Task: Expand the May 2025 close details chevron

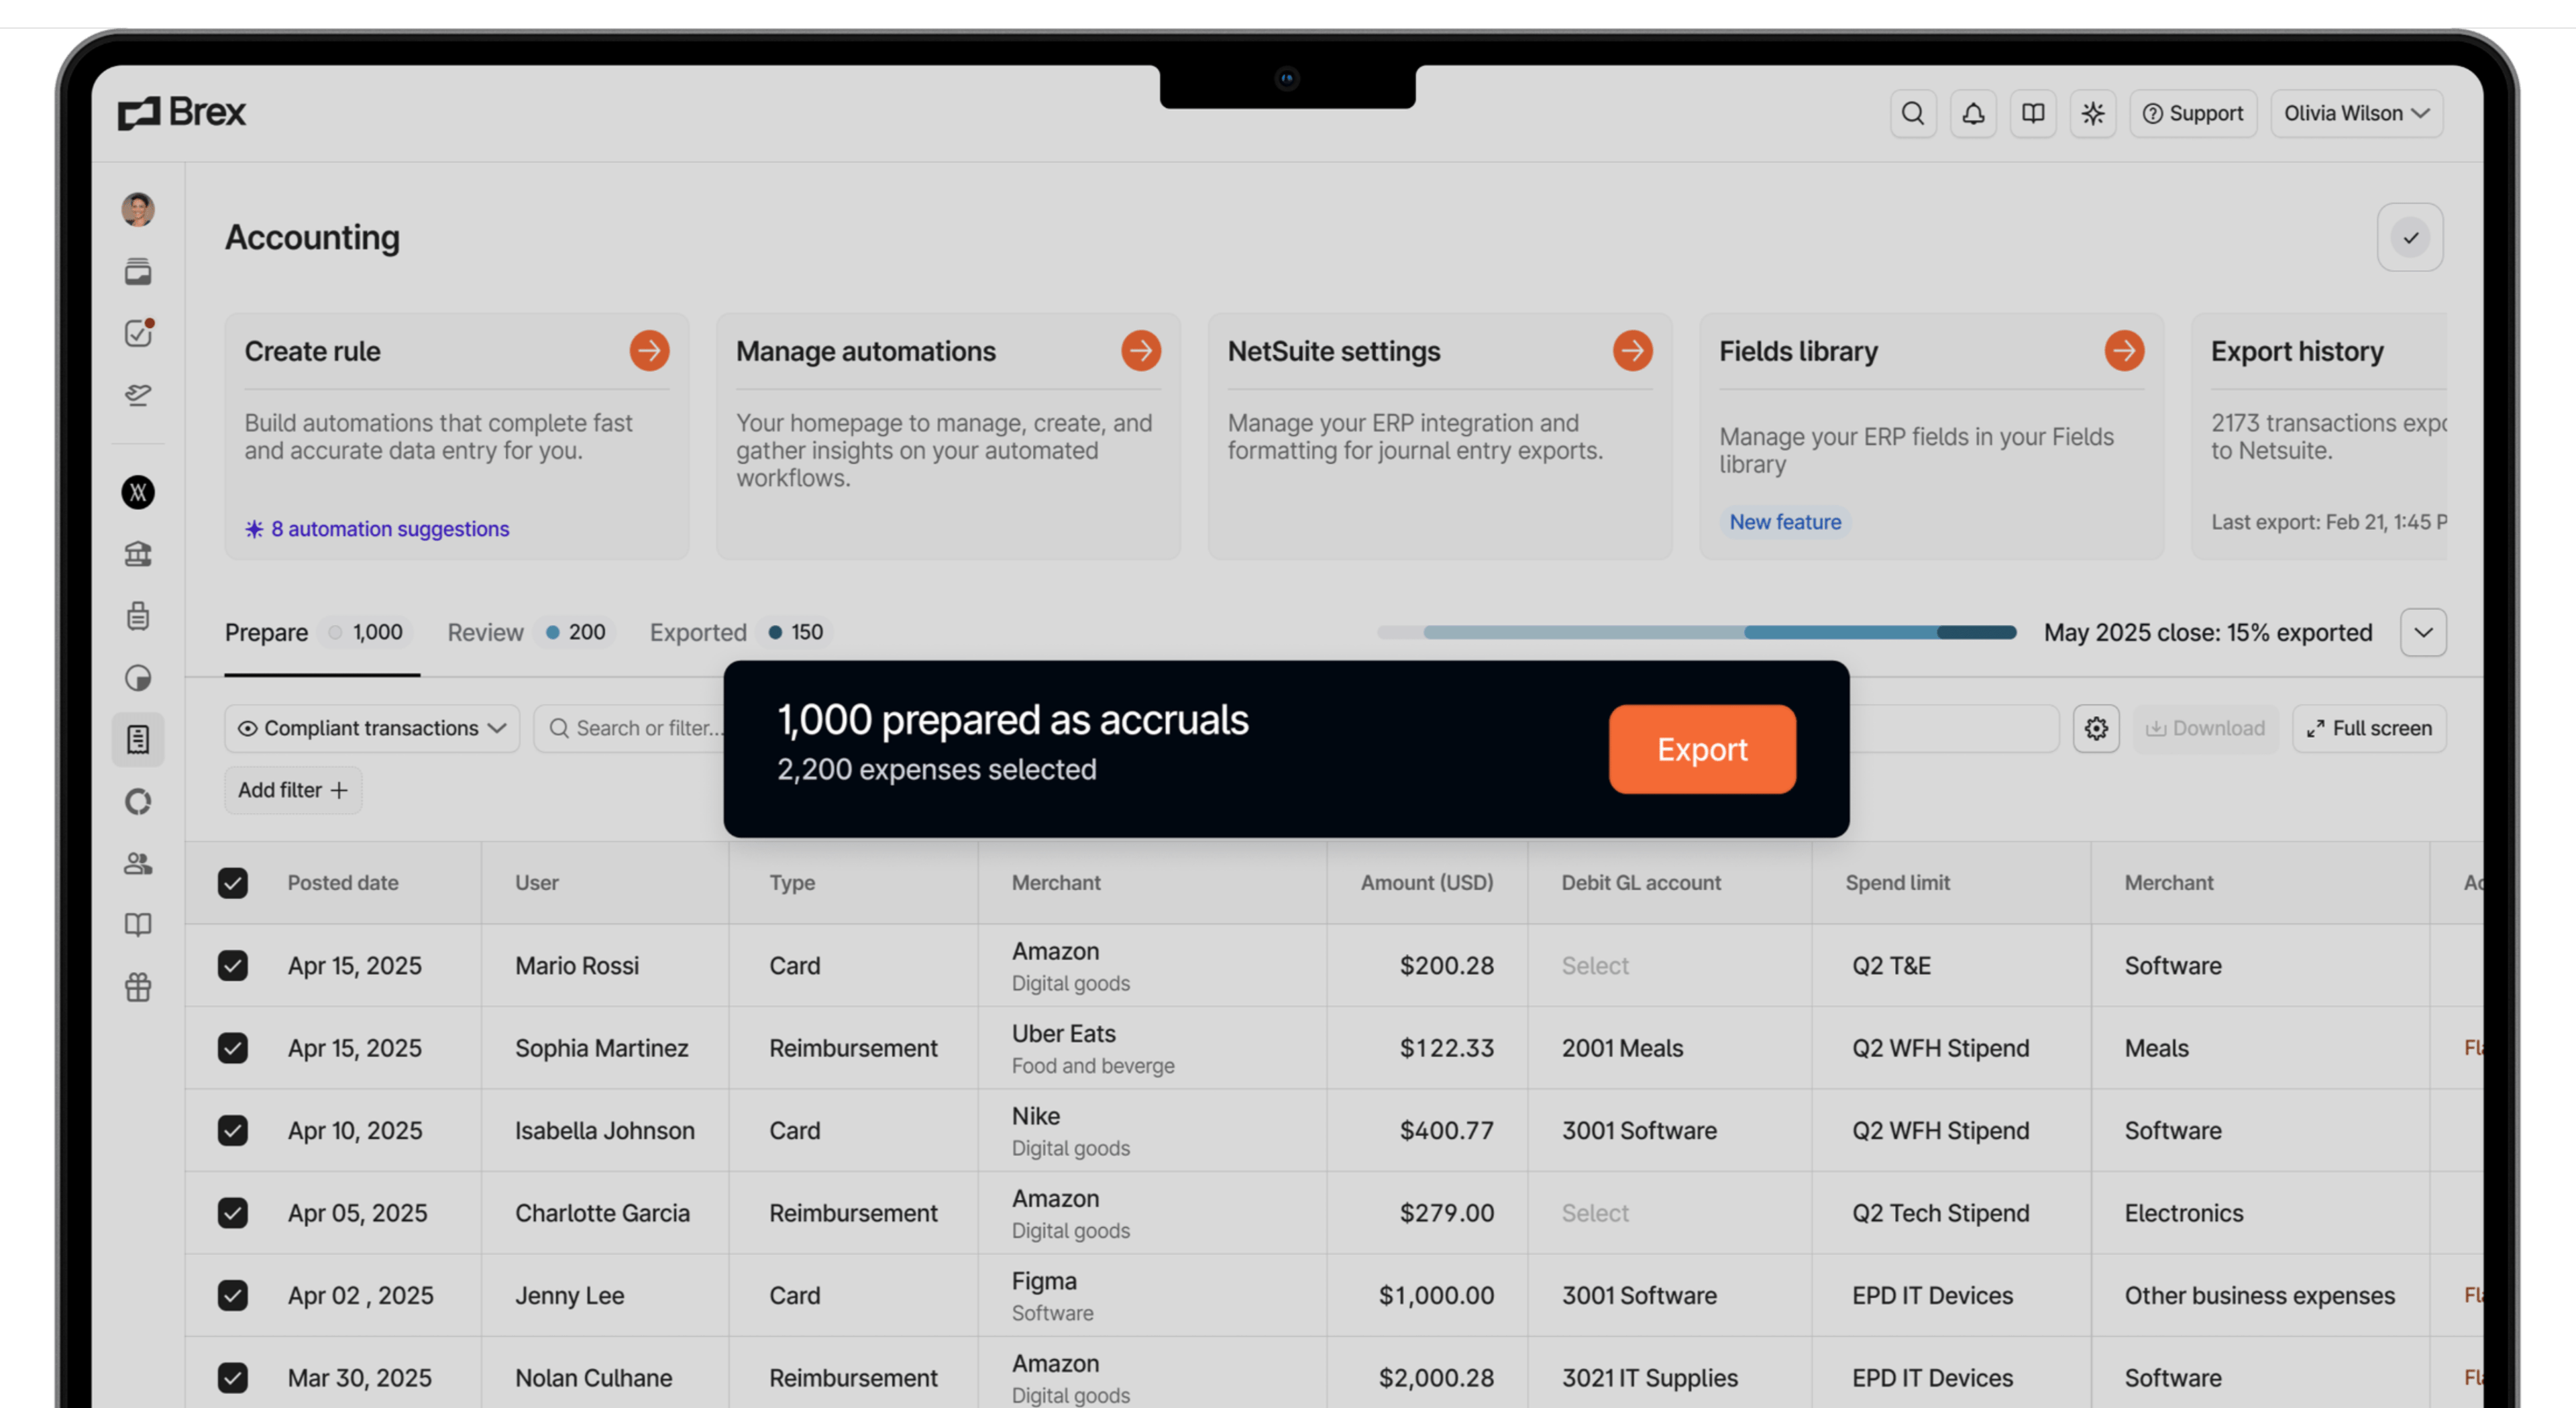Action: (2423, 632)
